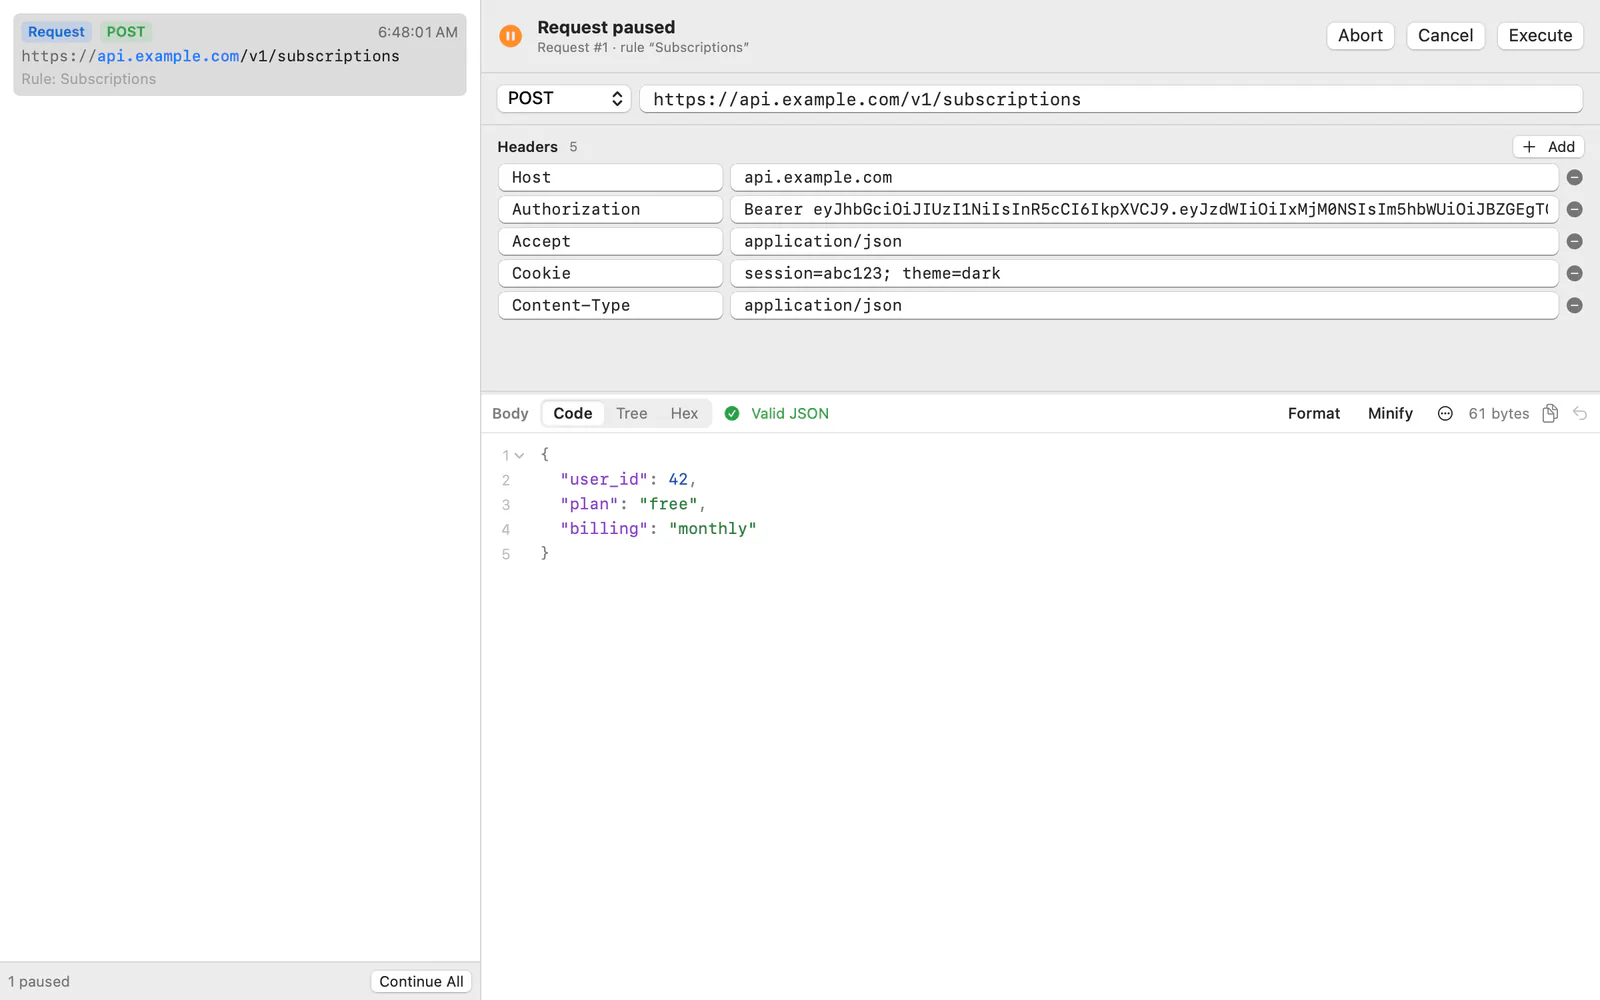This screenshot has width=1600, height=1000.
Task: Edit the Cookie header name field
Action: click(x=610, y=273)
